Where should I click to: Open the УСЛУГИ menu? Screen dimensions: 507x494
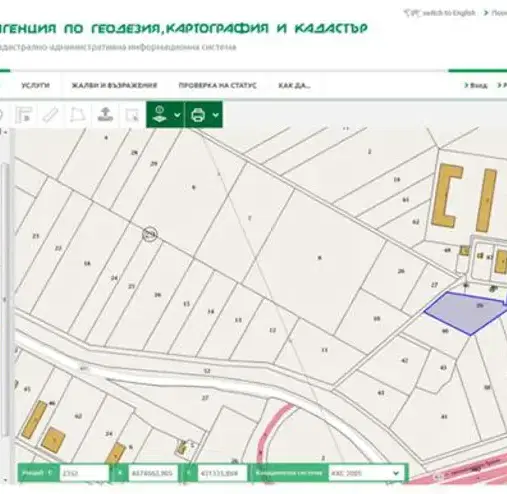point(35,85)
